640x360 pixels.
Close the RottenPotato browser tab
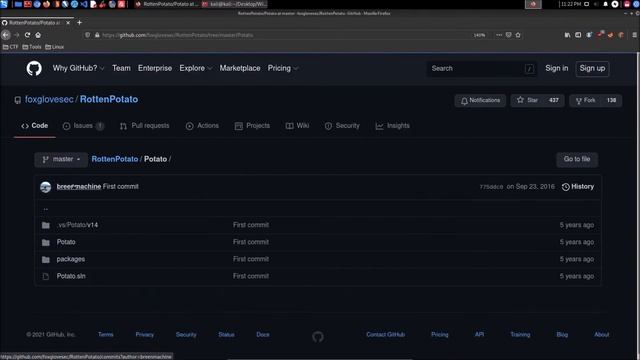[x=68, y=23]
